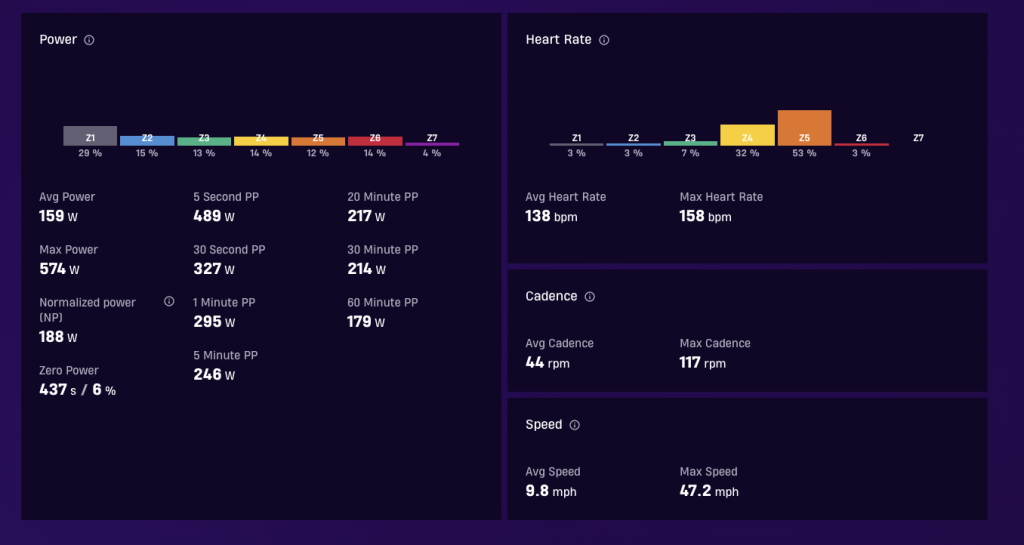Click the heart rate Z7 zone label
This screenshot has width=1024, height=545.
(x=918, y=138)
